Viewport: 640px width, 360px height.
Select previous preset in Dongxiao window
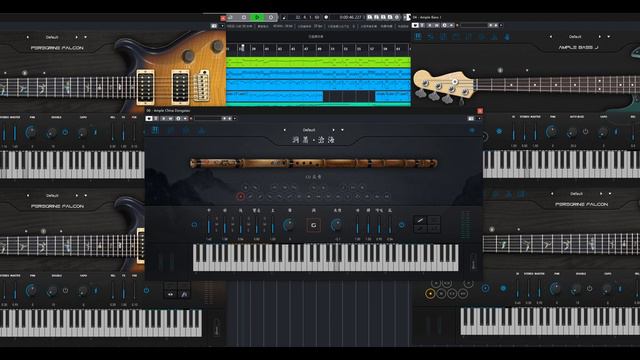[x=284, y=130]
